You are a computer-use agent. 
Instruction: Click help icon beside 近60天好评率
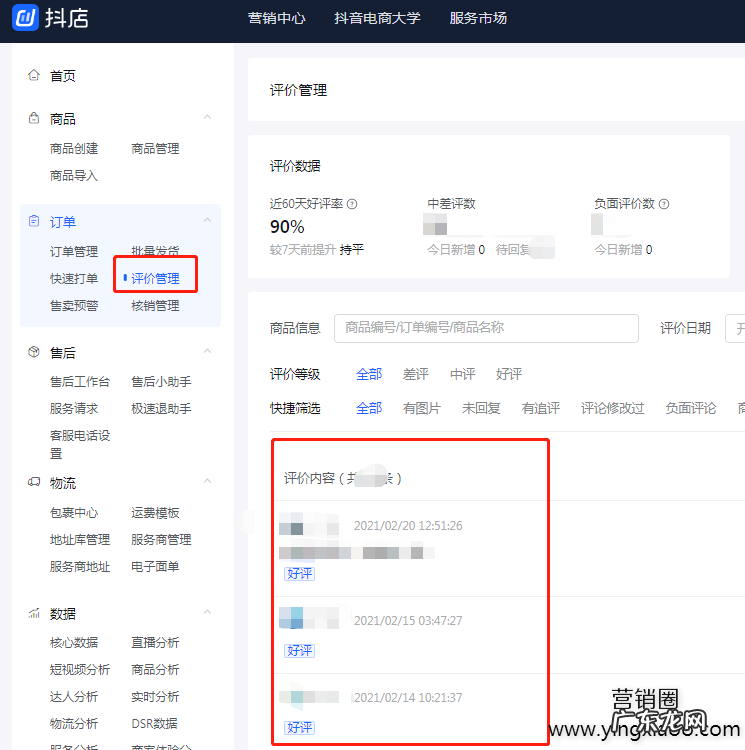(352, 204)
